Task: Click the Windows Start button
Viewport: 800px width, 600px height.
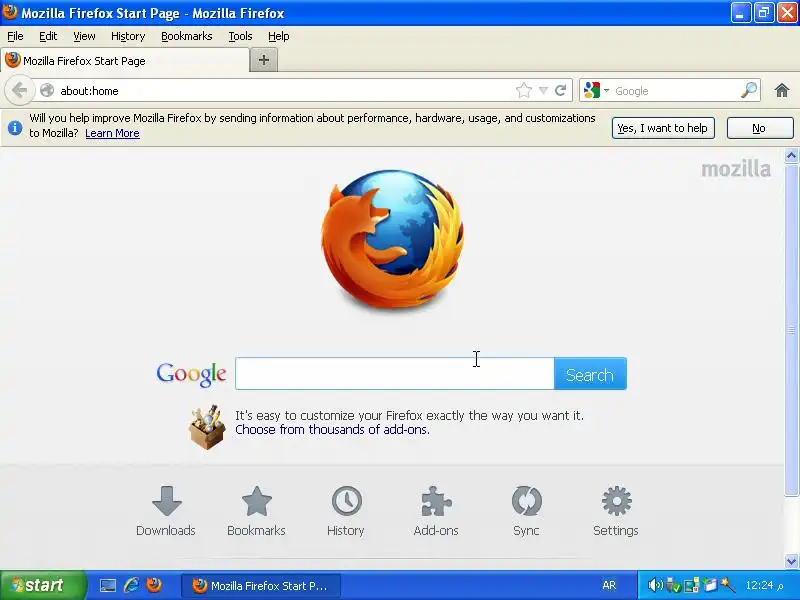Action: click(43, 585)
